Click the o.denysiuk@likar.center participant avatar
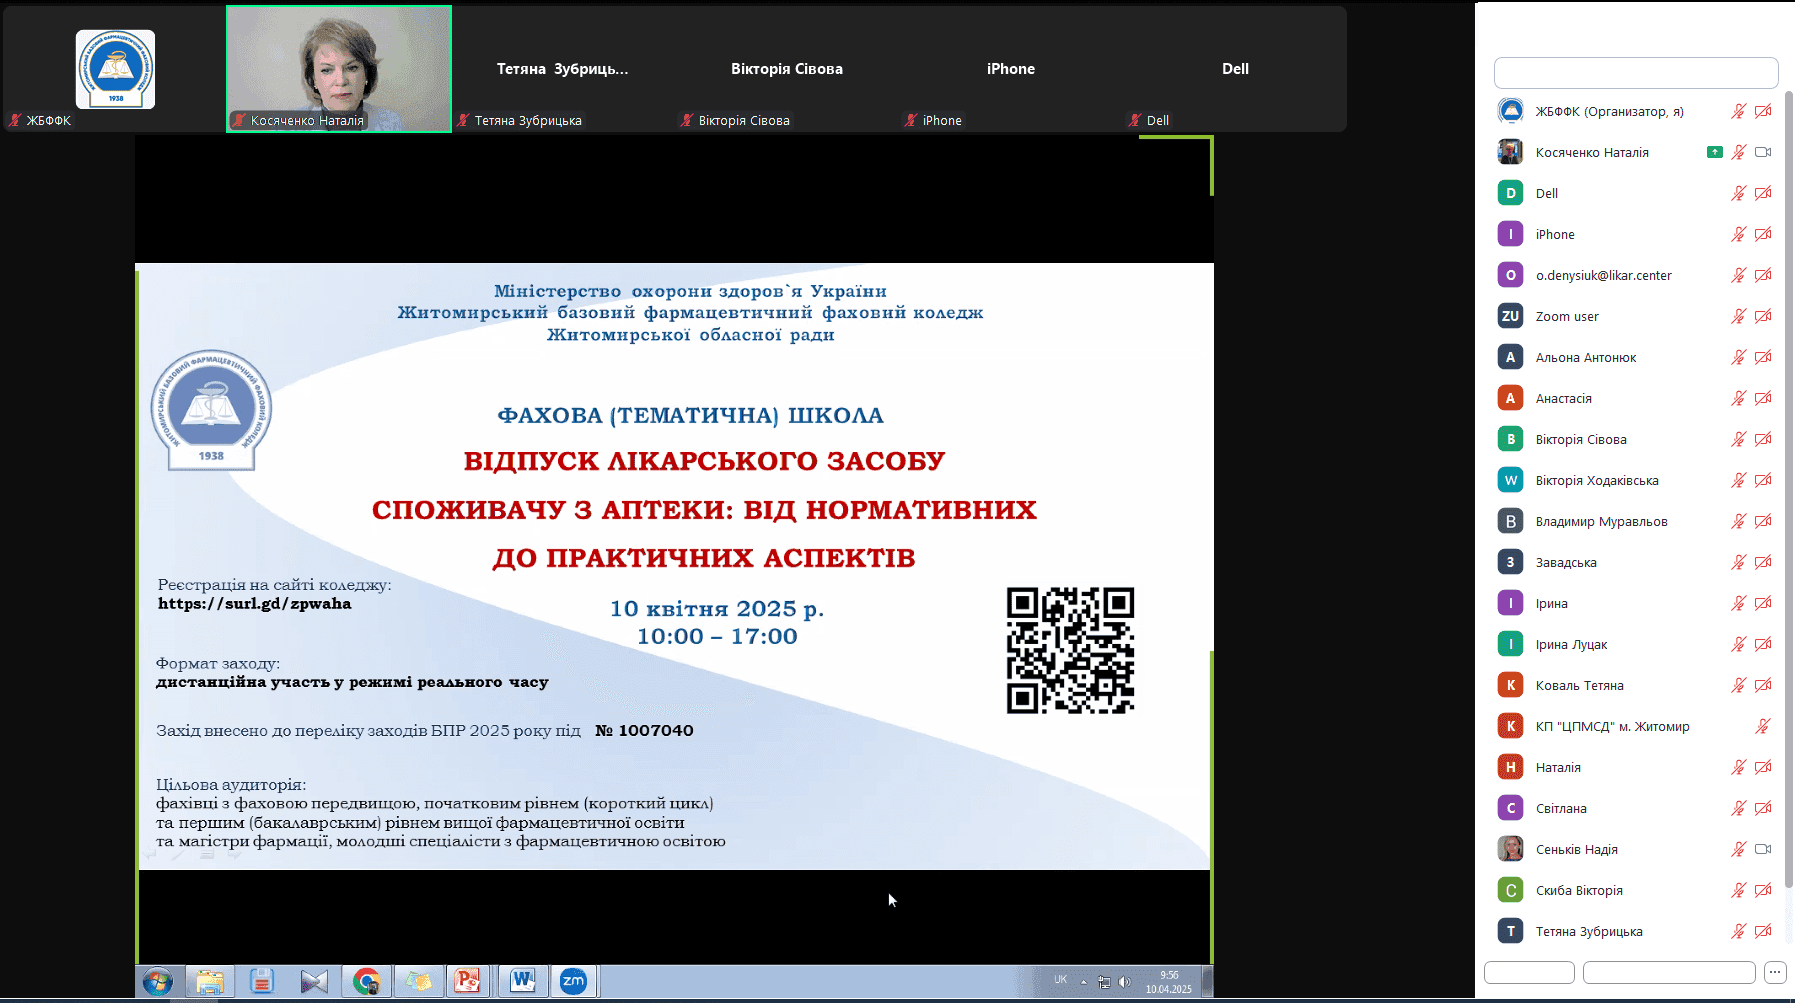Viewport: 1795px width, 1003px height. (1510, 275)
